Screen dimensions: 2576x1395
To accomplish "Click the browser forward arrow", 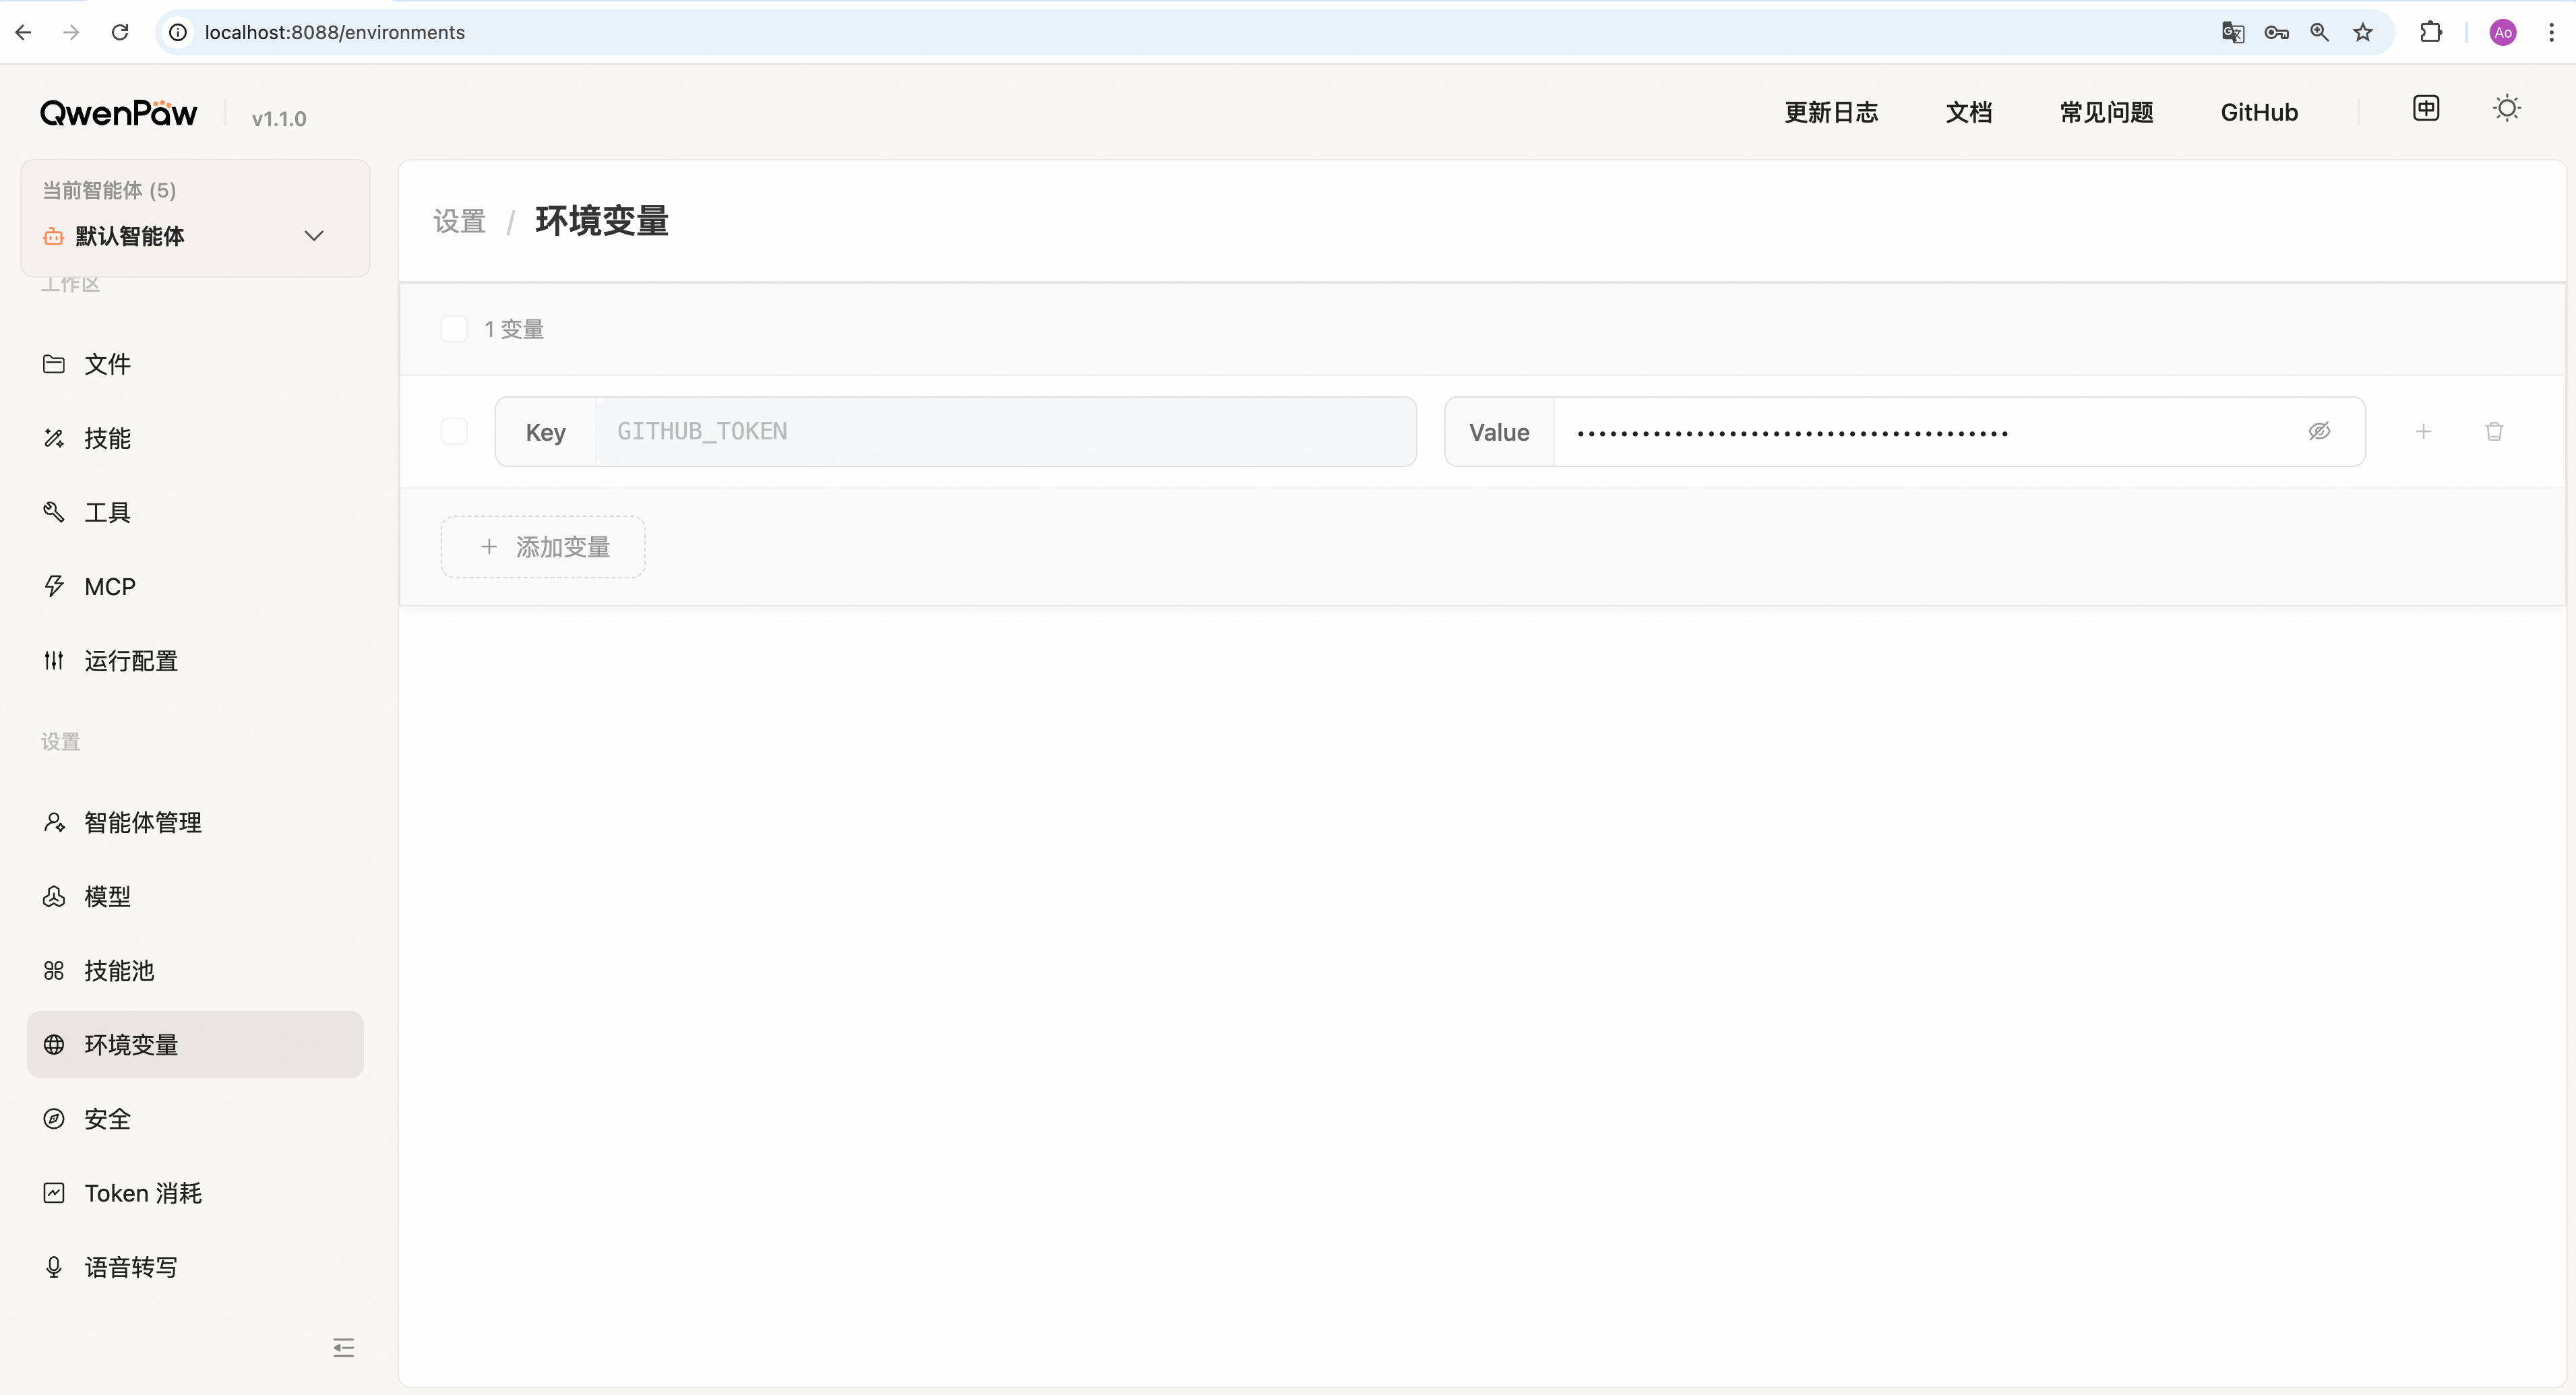I will (71, 32).
